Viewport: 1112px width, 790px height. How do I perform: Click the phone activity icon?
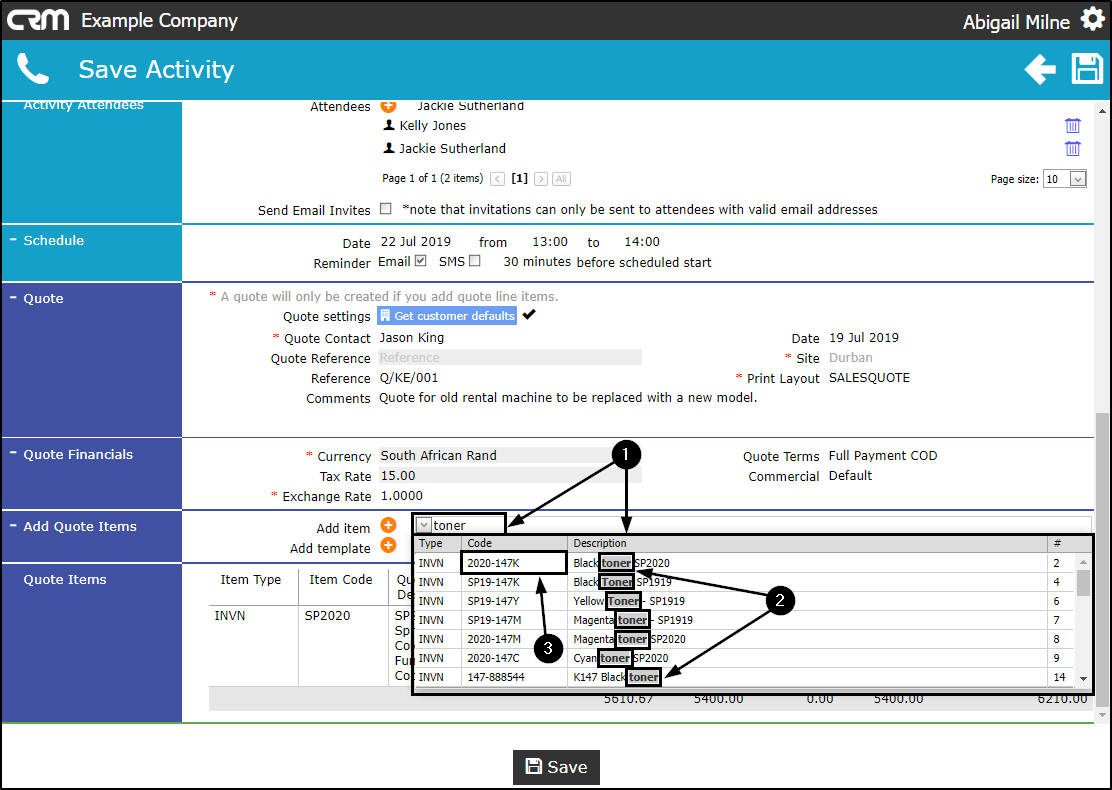click(33, 69)
